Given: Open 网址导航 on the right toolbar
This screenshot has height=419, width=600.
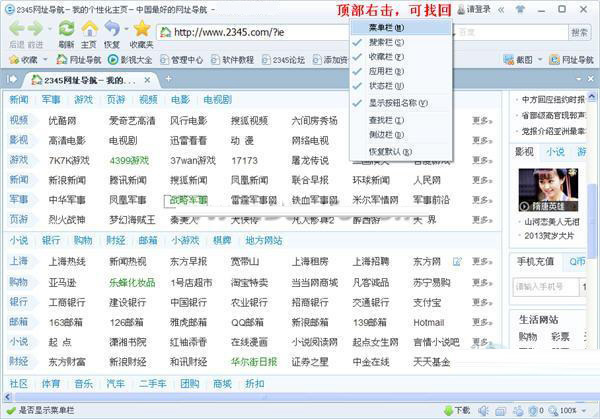Looking at the screenshot, I should (571, 60).
